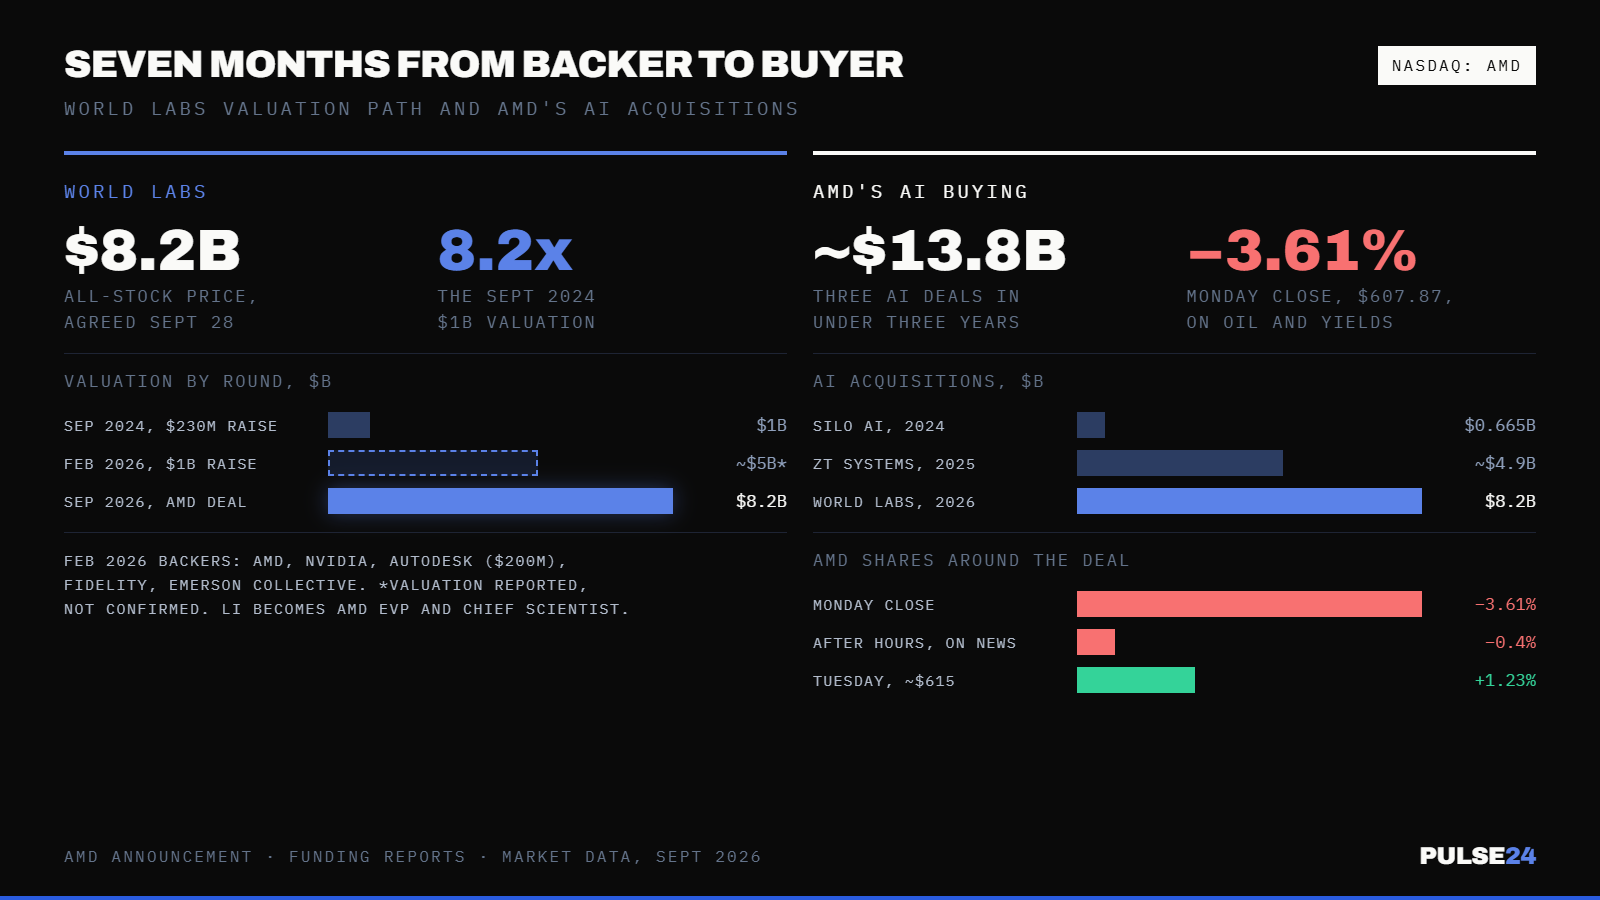Click the blue 8.2x multiple figure

click(x=505, y=250)
